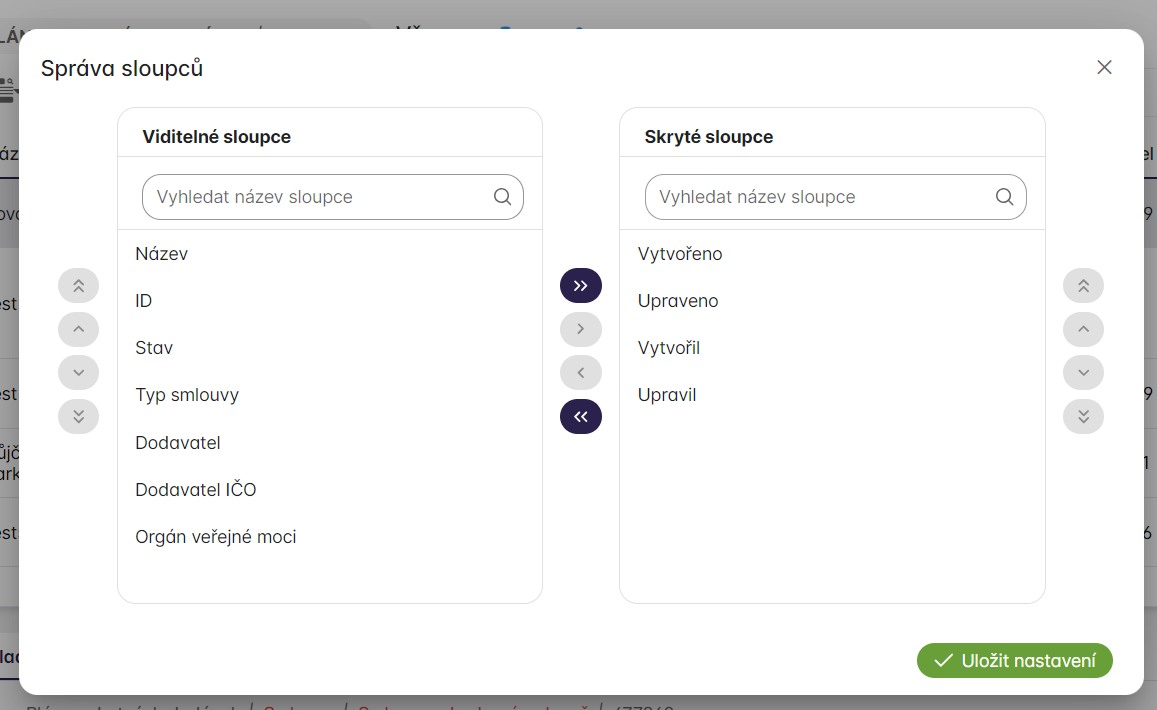Select the Typ smlouvy visible column

187,395
